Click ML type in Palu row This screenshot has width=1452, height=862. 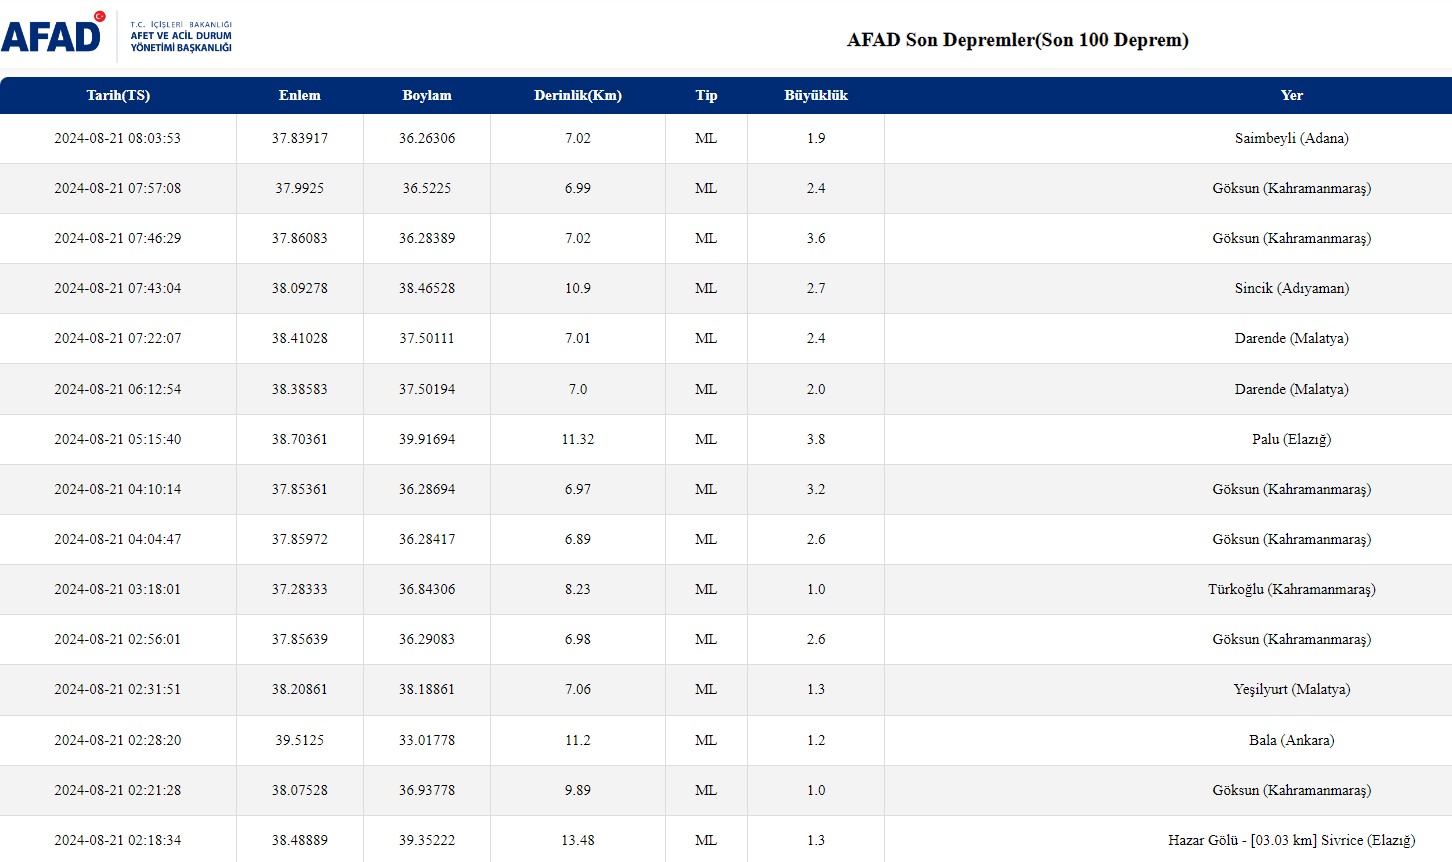(x=706, y=439)
